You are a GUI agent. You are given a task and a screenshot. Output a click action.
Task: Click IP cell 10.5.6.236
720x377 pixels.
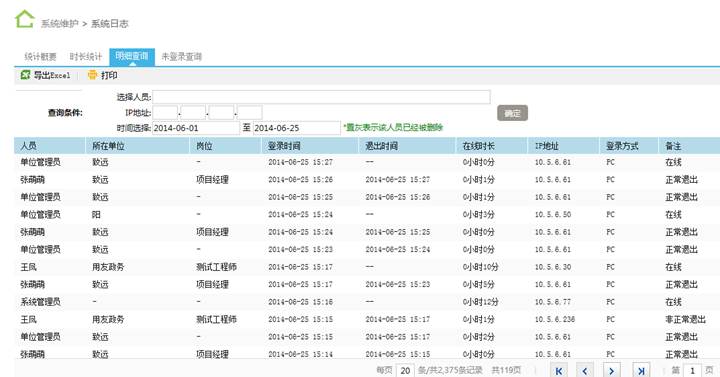(x=555, y=320)
